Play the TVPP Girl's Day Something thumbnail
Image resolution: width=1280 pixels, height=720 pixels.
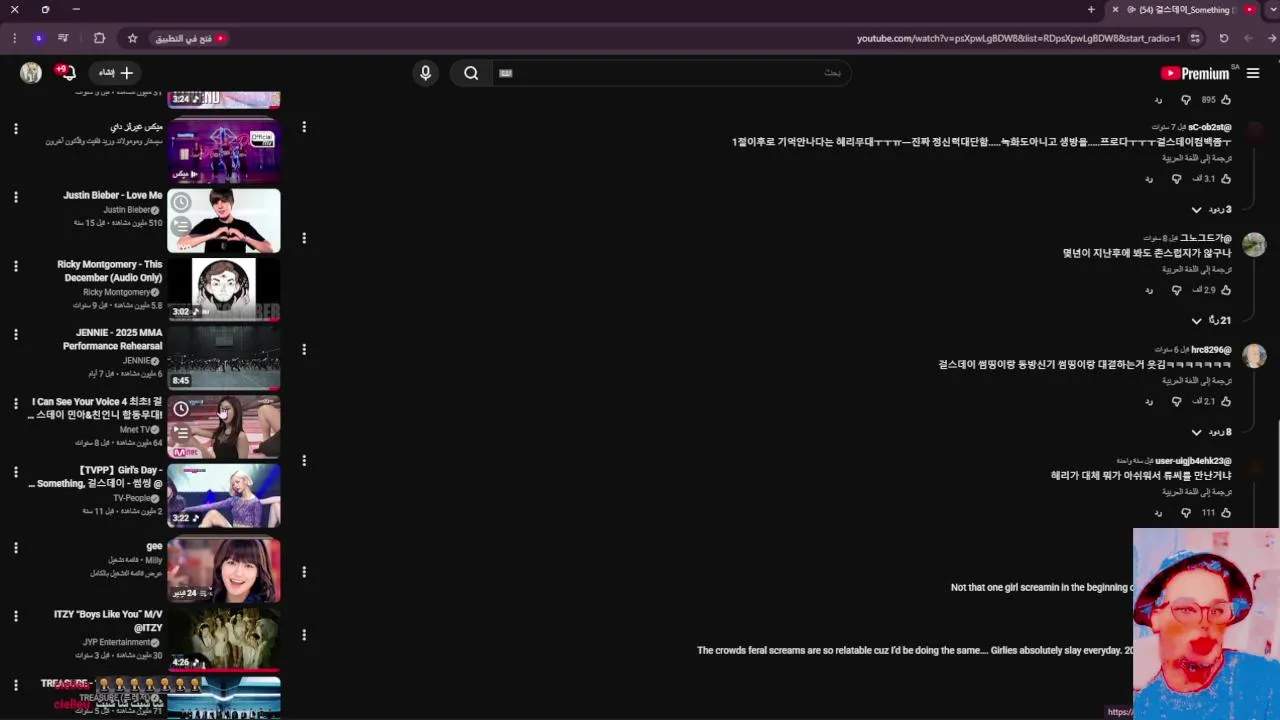[224, 495]
